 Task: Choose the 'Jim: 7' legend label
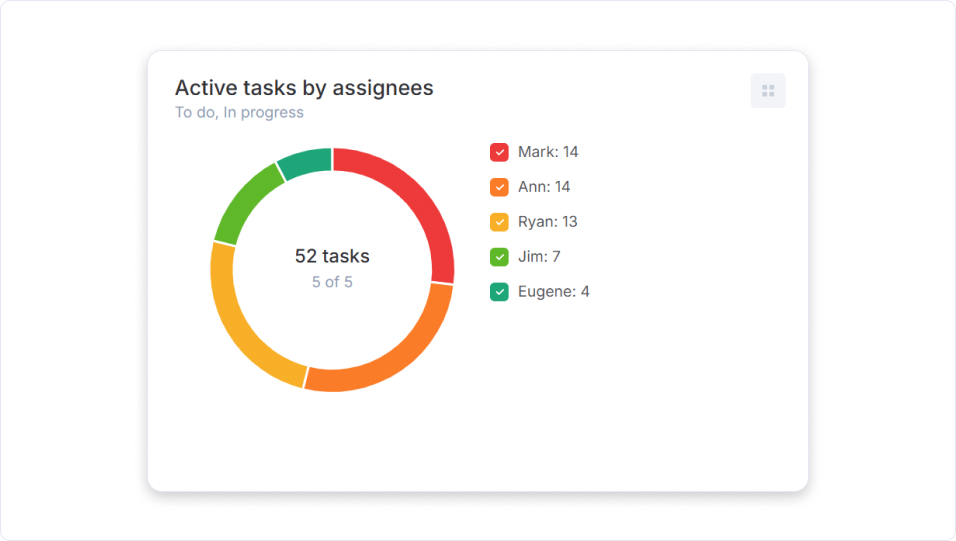539,257
